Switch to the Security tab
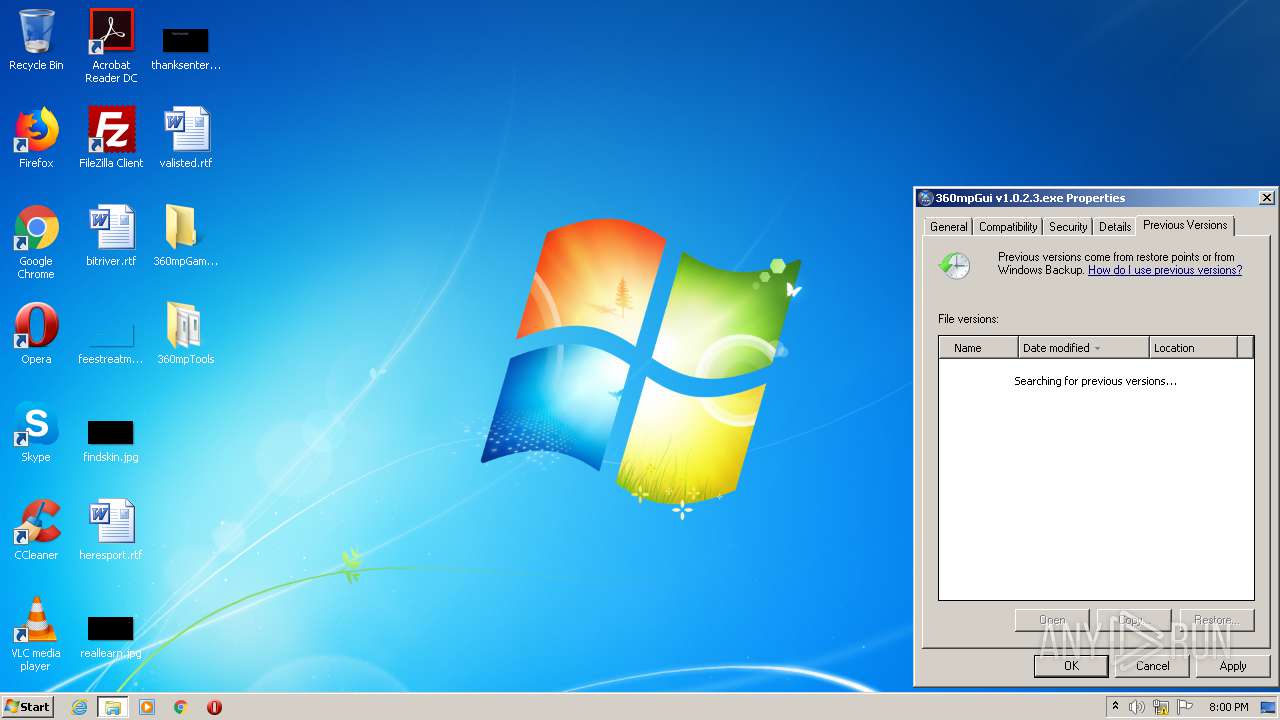 click(1068, 227)
